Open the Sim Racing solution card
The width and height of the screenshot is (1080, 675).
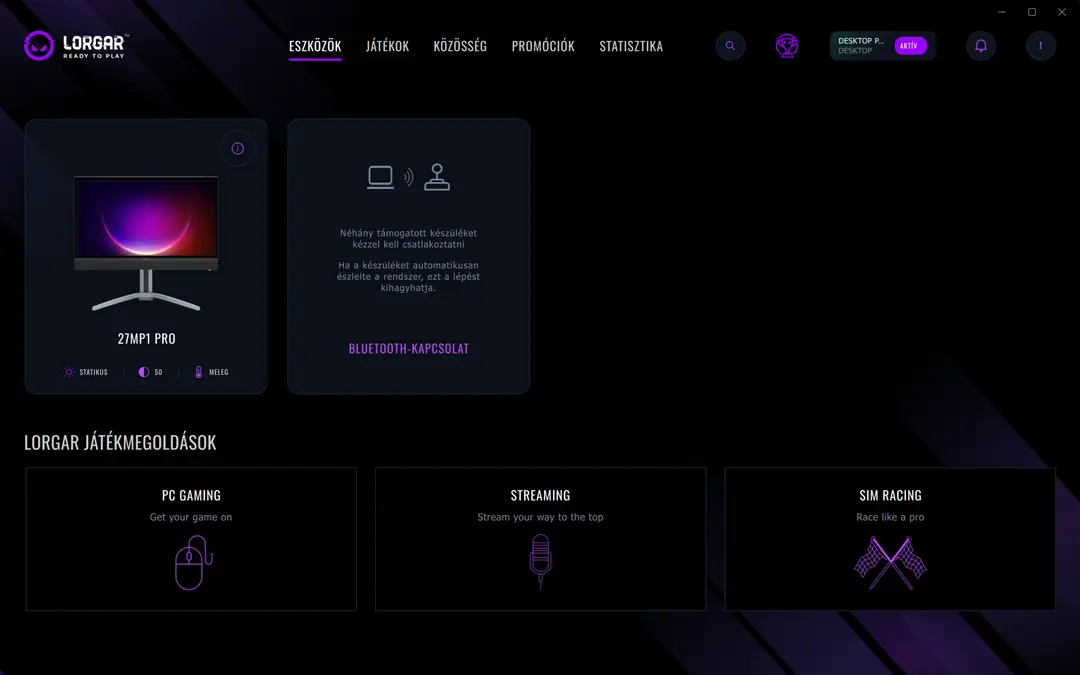pyautogui.click(x=890, y=539)
